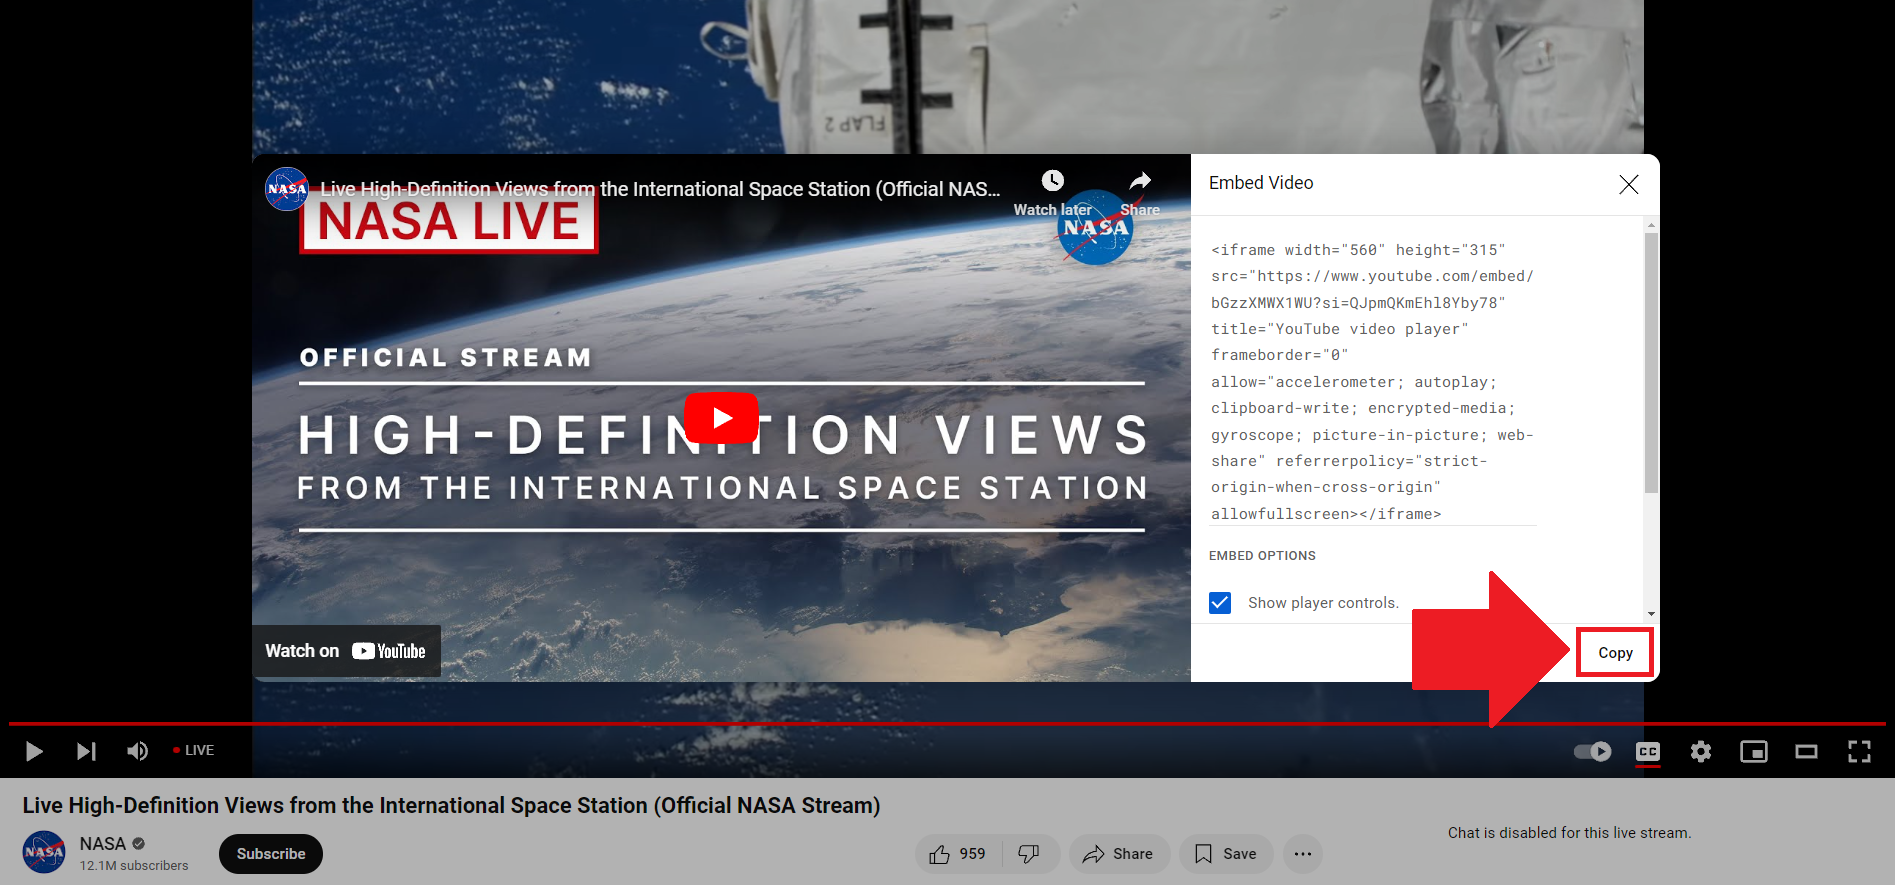
Task: Click the embed dialog scrollbar
Action: coord(1651,362)
